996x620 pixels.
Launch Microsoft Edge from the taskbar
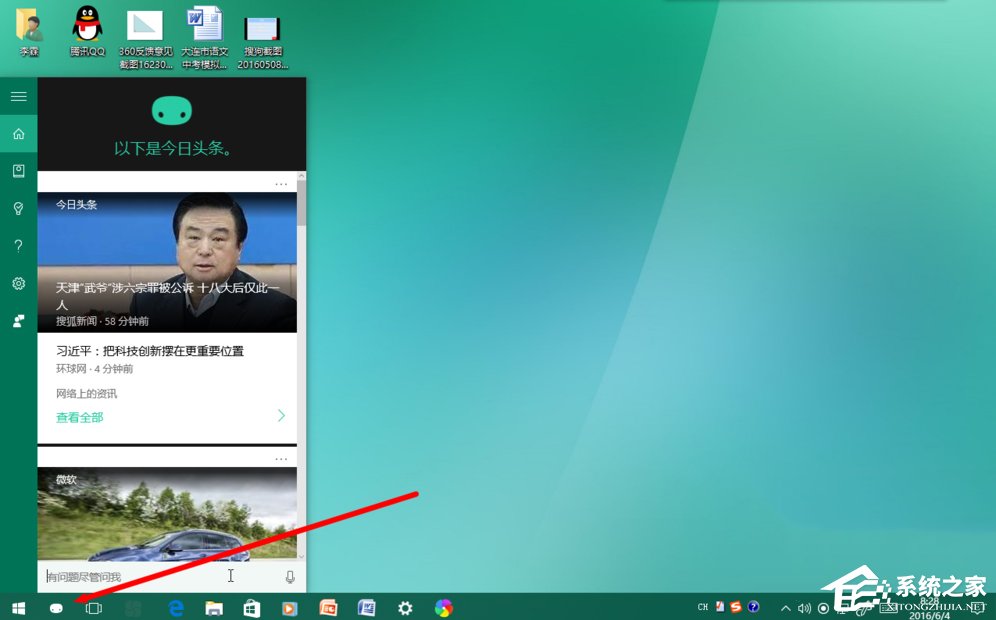point(176,608)
